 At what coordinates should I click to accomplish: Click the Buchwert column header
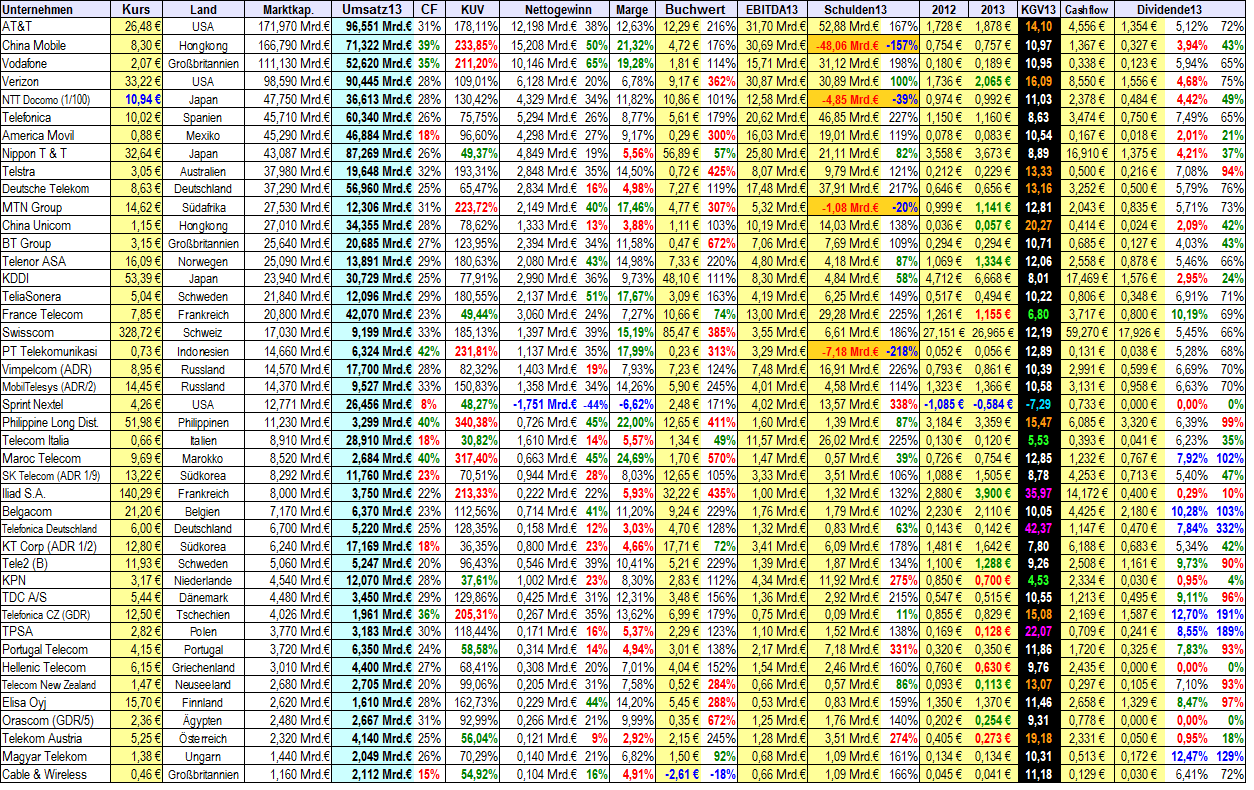(696, 9)
